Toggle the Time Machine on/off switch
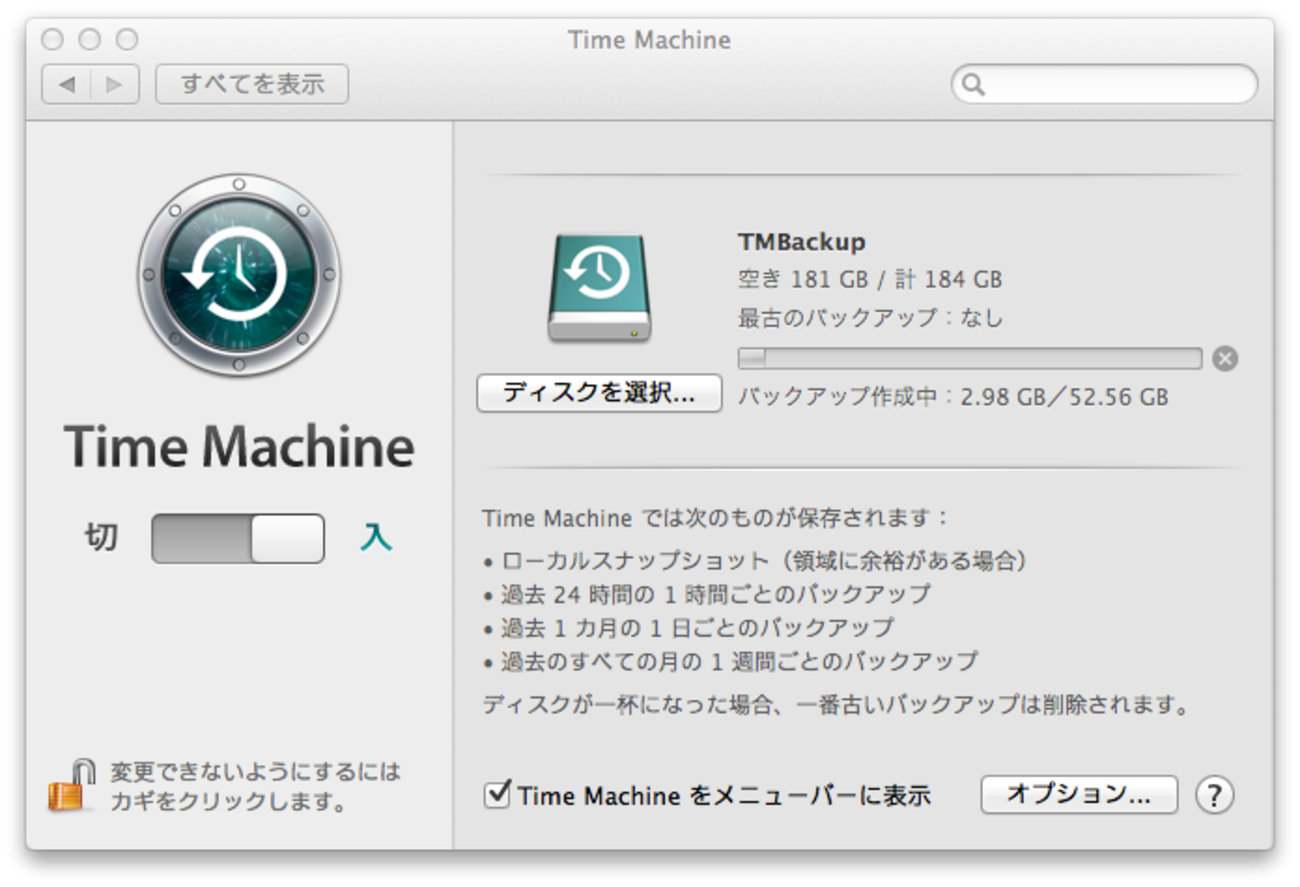The image size is (1300, 887). pyautogui.click(x=238, y=539)
